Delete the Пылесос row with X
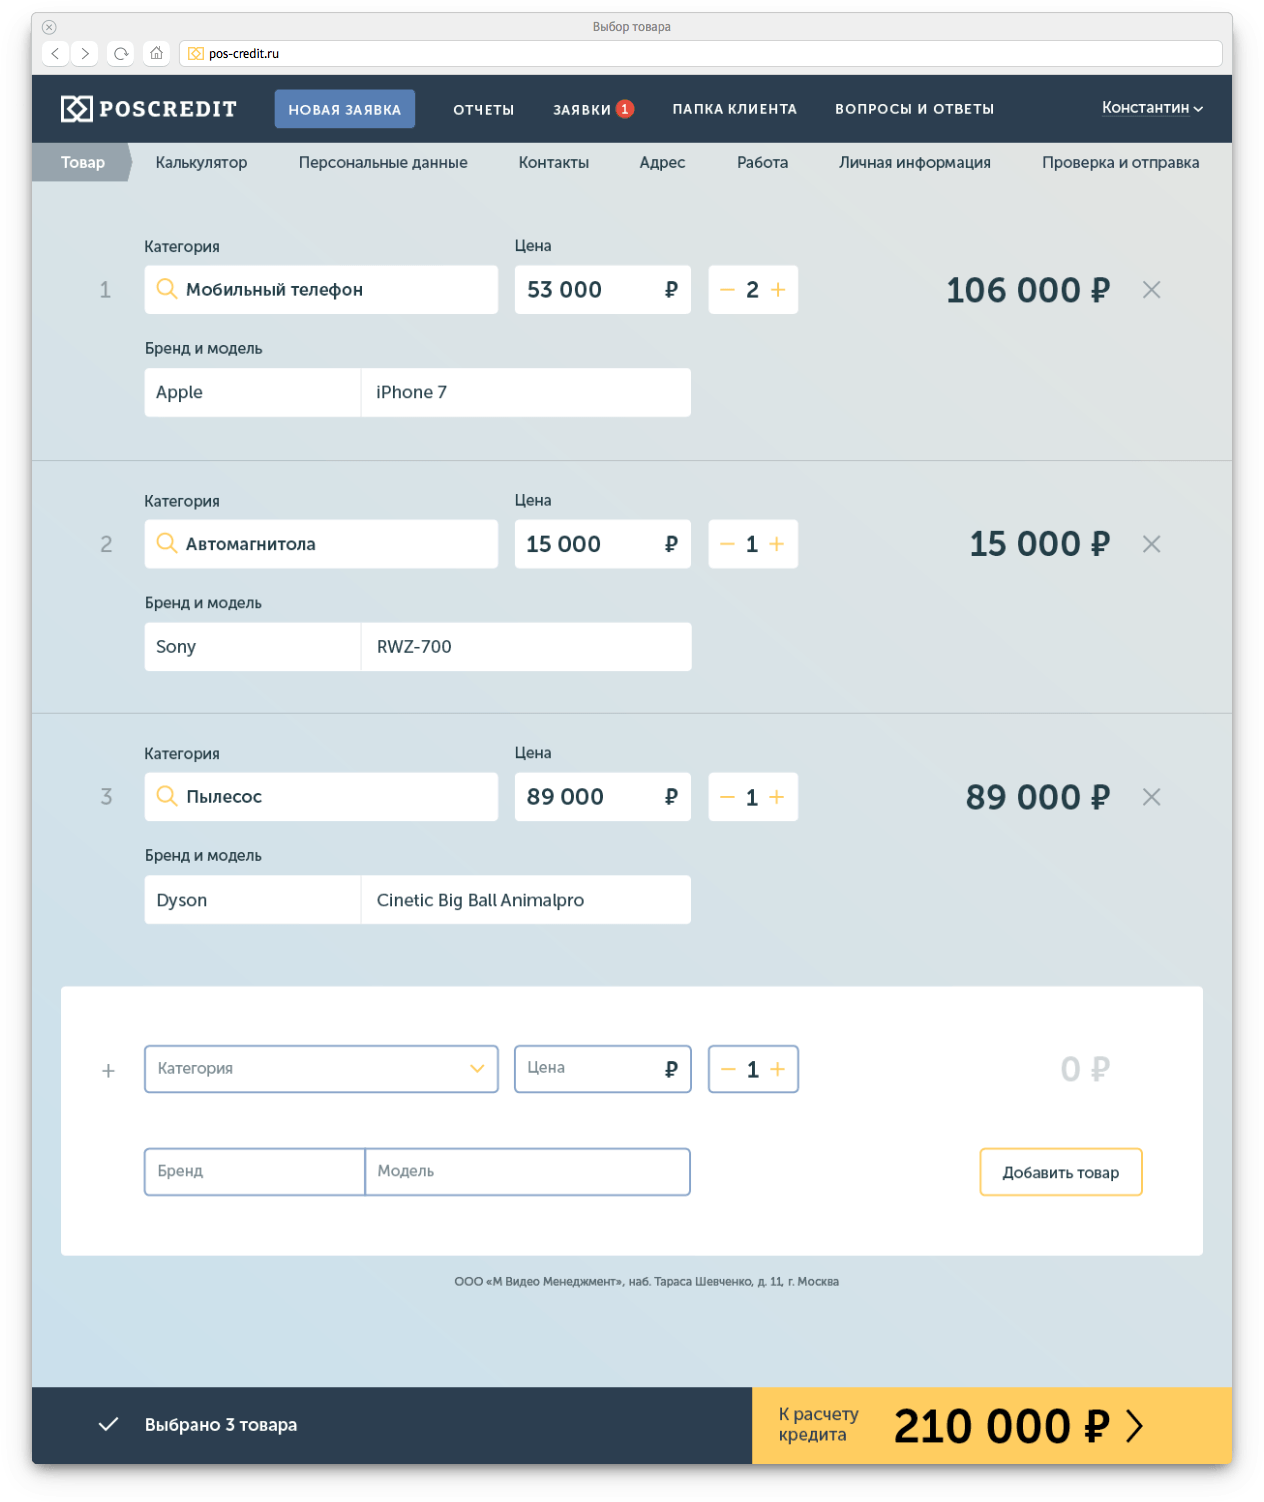1264x1502 pixels. point(1151,797)
